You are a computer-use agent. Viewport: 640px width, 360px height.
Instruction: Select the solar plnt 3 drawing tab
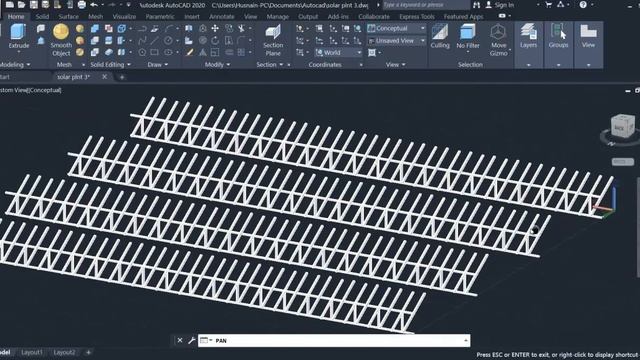(x=73, y=77)
